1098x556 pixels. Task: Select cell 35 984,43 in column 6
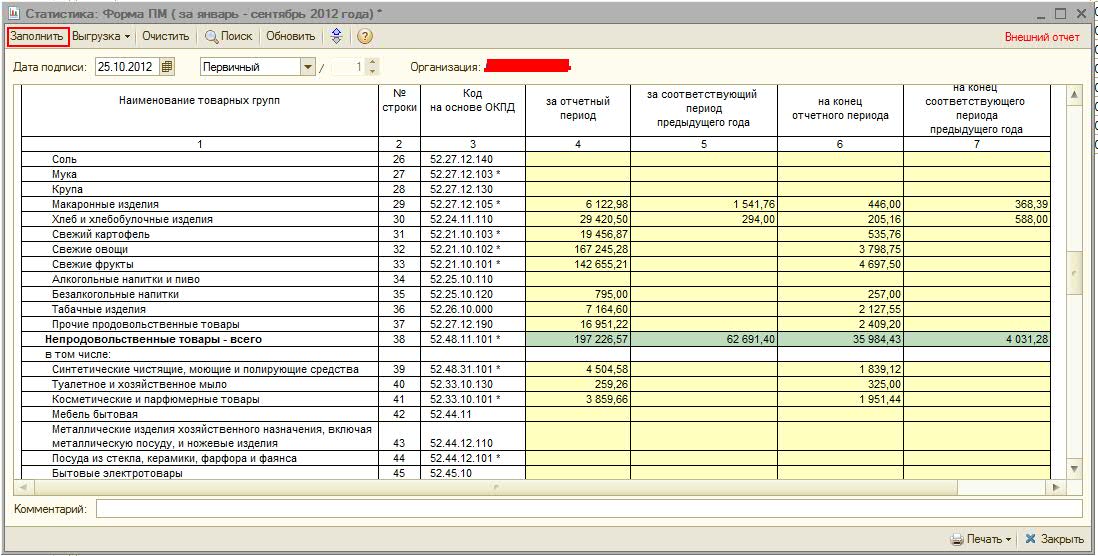[840, 339]
